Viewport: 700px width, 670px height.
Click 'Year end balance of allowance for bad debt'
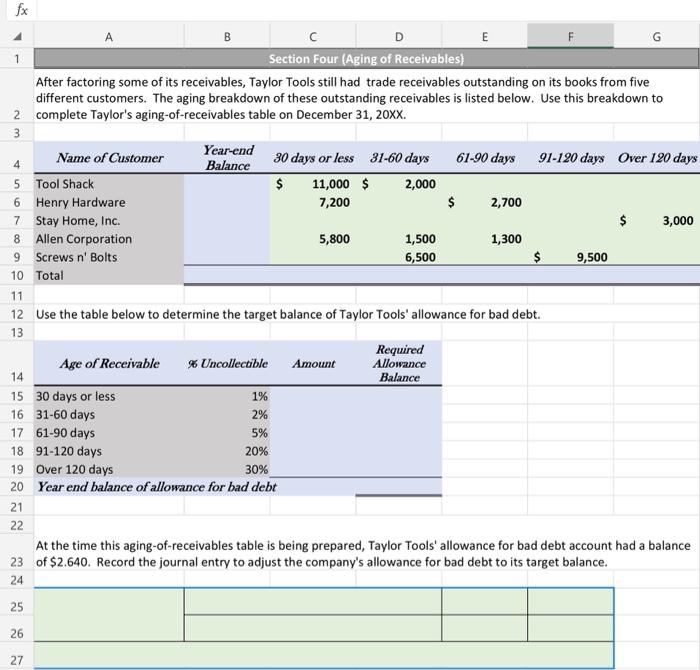pos(157,487)
